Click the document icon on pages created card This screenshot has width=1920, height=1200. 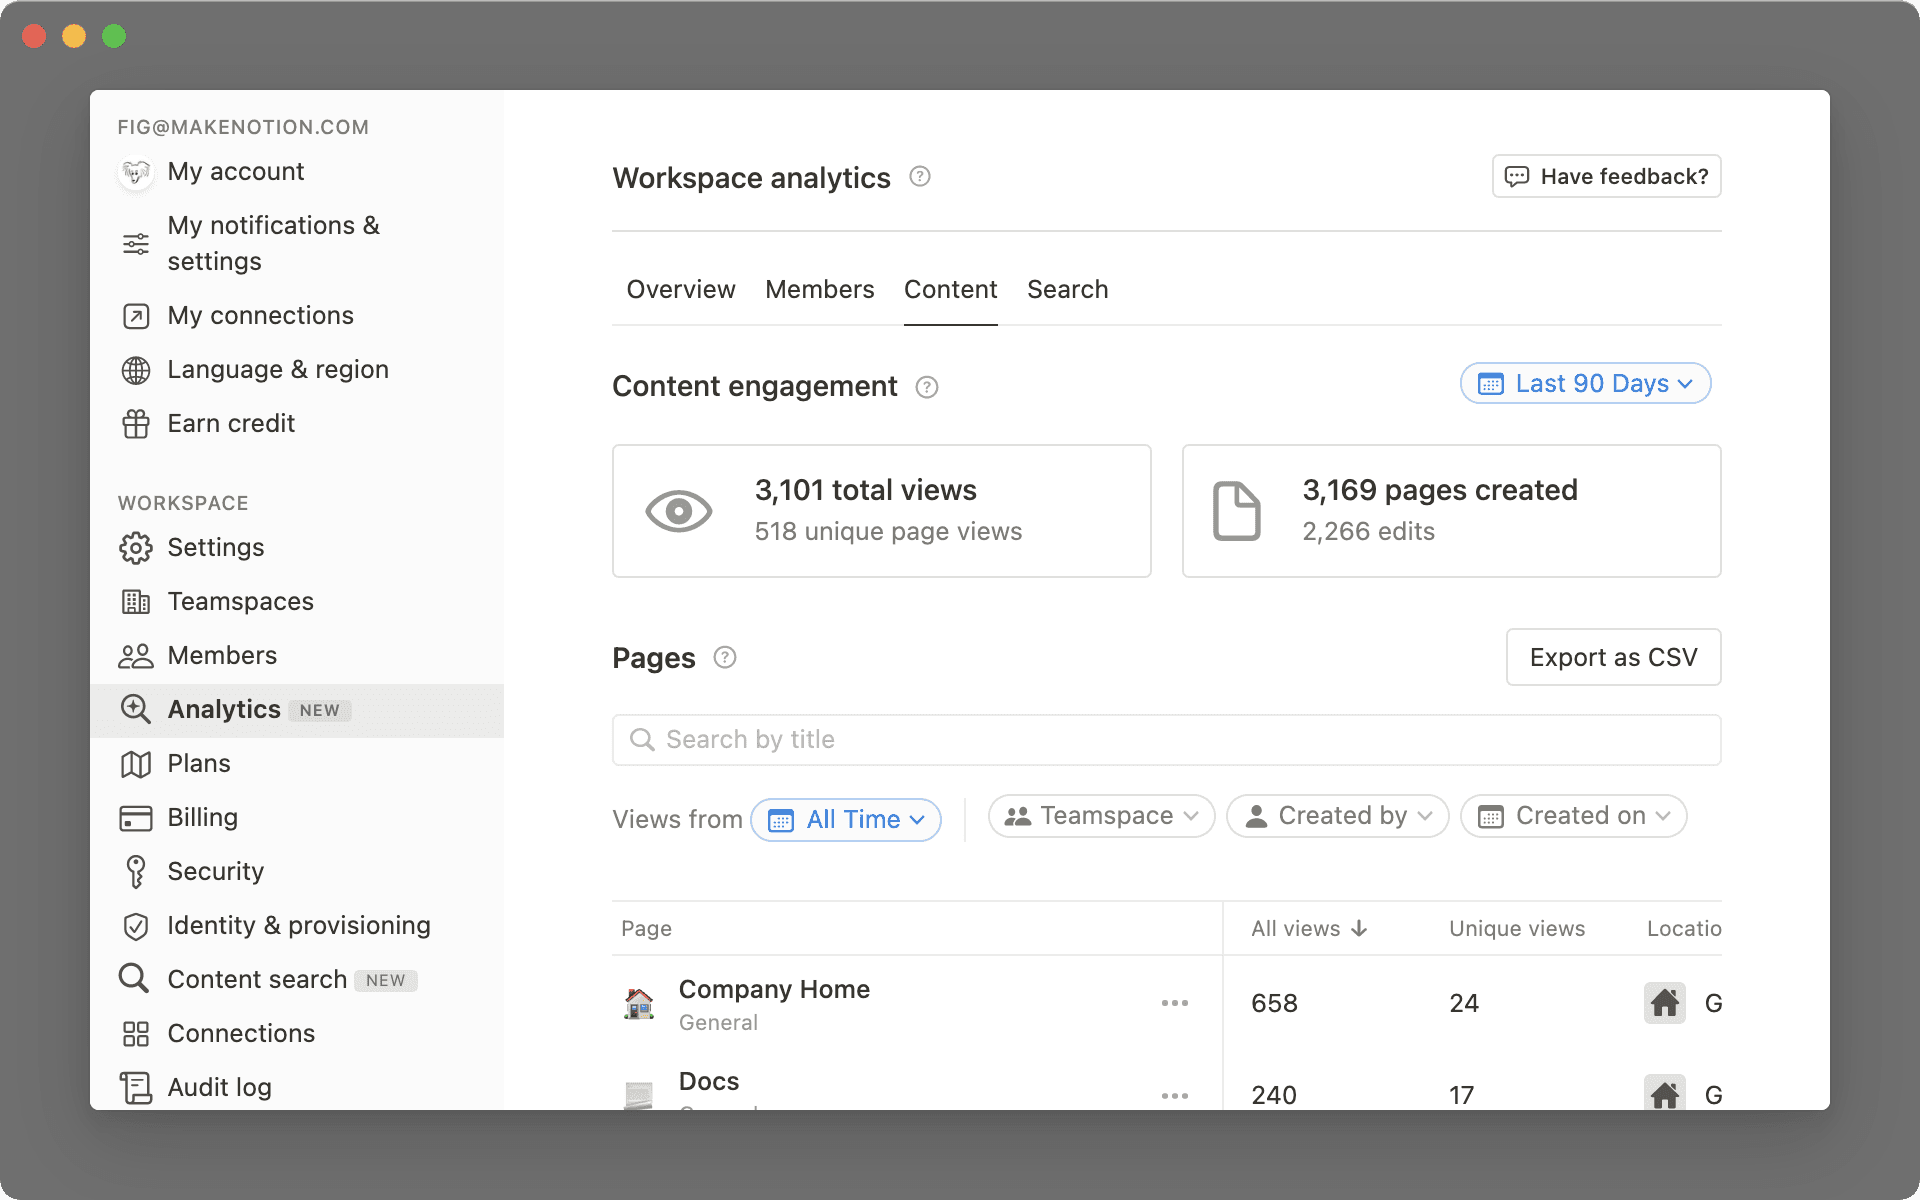coord(1236,510)
